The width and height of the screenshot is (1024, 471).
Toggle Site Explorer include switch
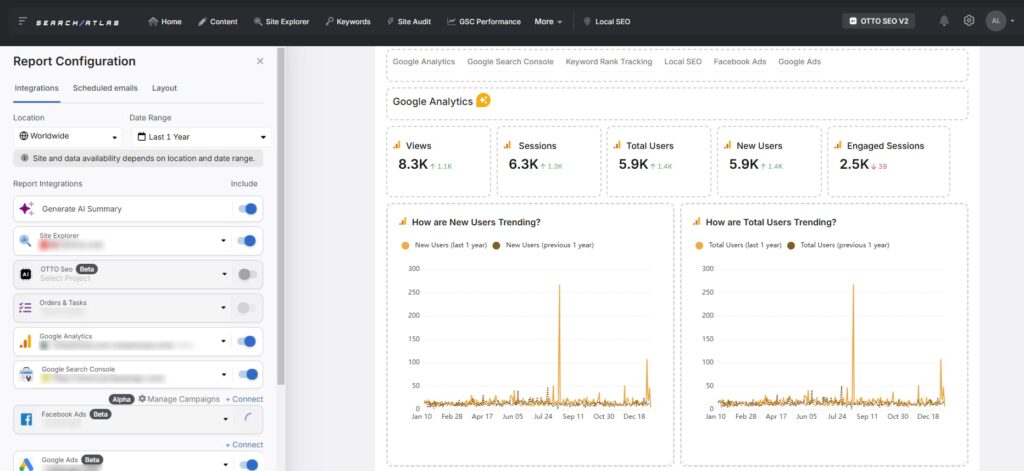247,241
